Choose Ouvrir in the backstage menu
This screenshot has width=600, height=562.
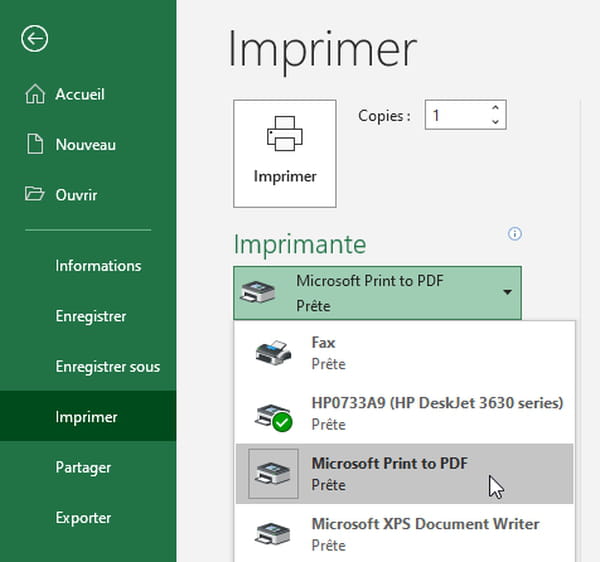tap(88, 195)
